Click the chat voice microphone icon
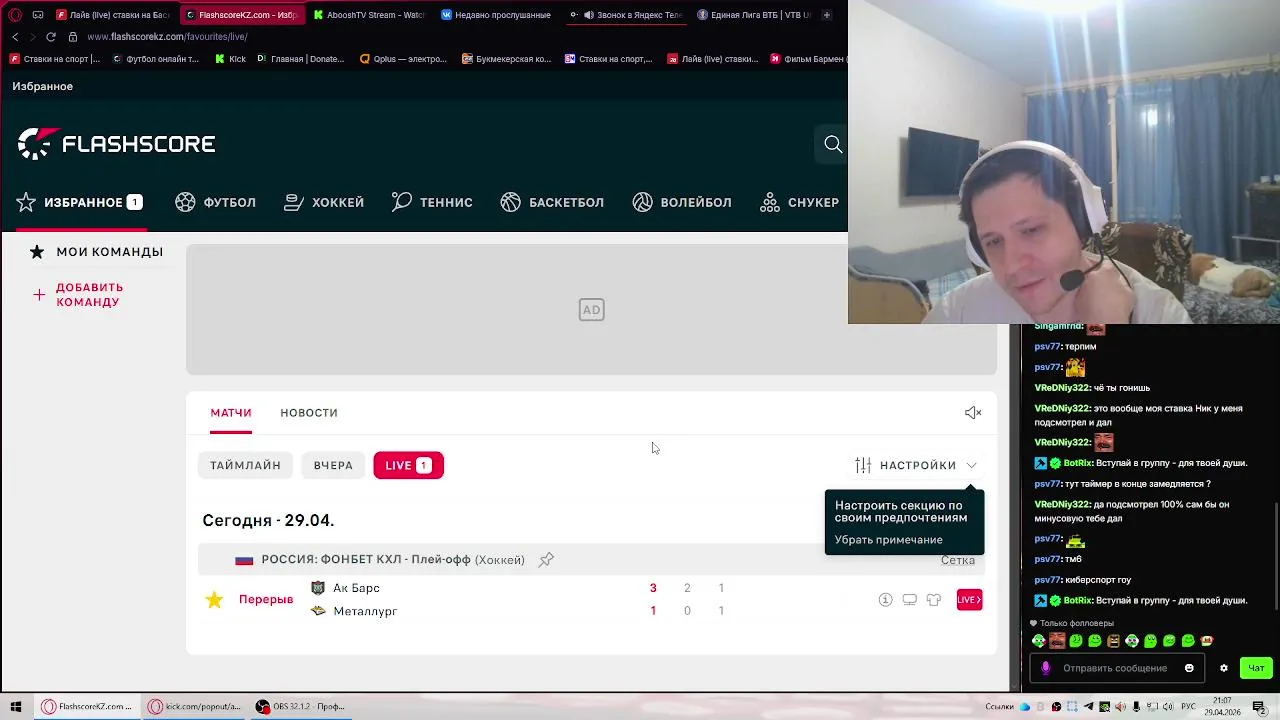1280x720 pixels. pos(1046,668)
